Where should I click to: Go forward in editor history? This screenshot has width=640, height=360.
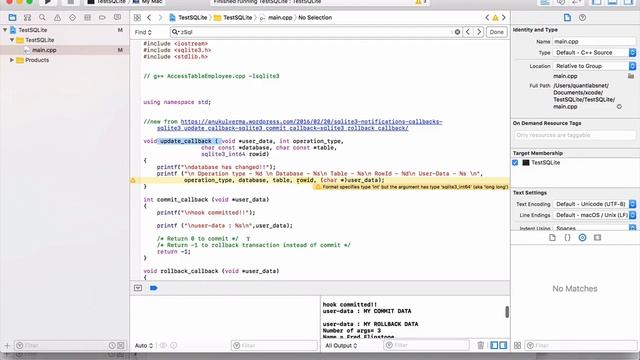[160, 18]
